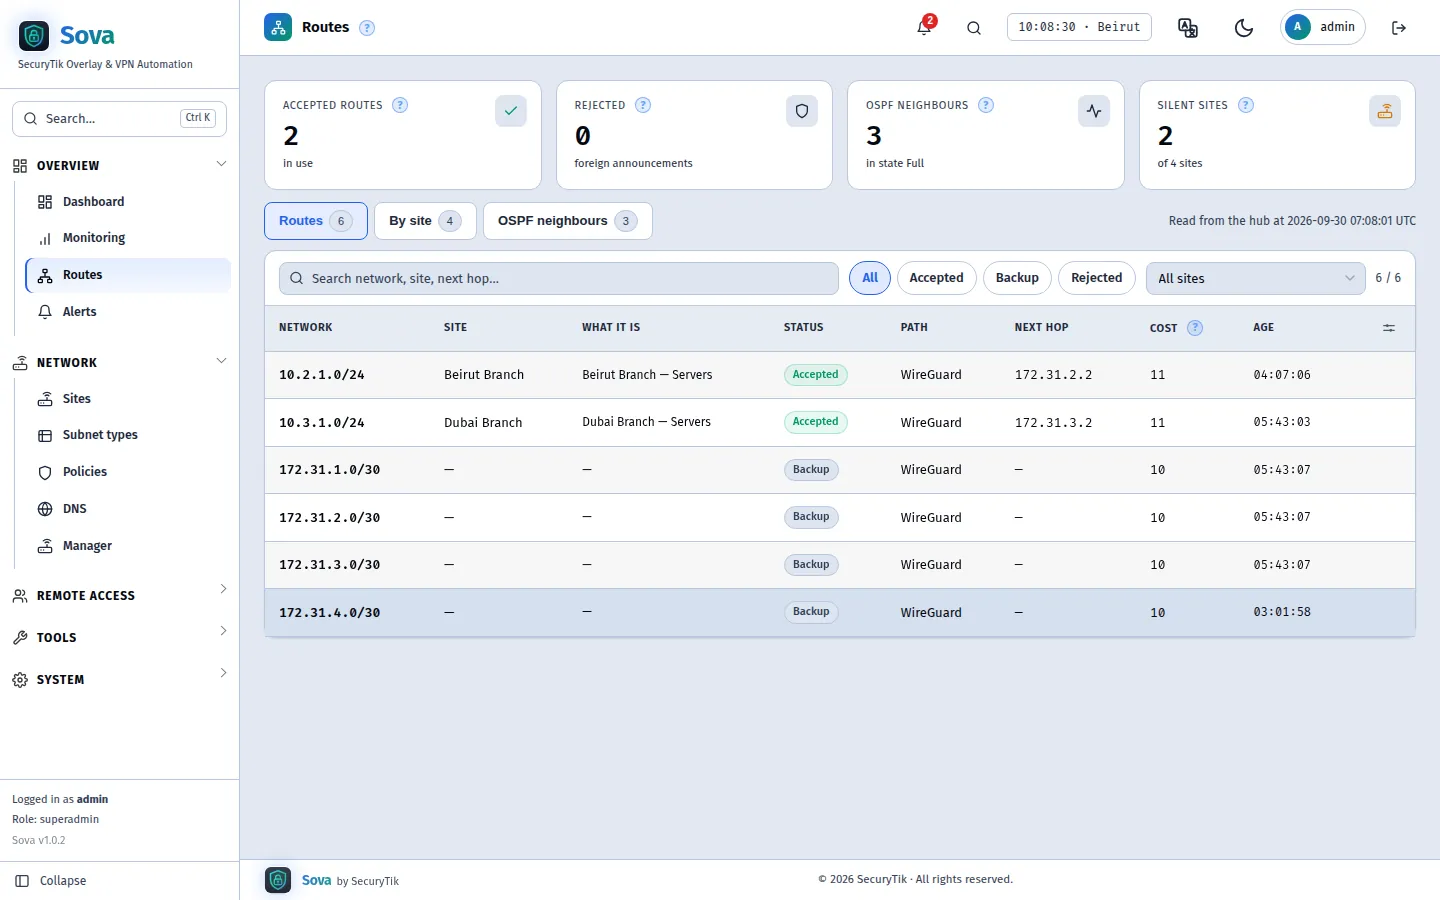
Task: Open the admin user menu
Action: click(x=1323, y=27)
